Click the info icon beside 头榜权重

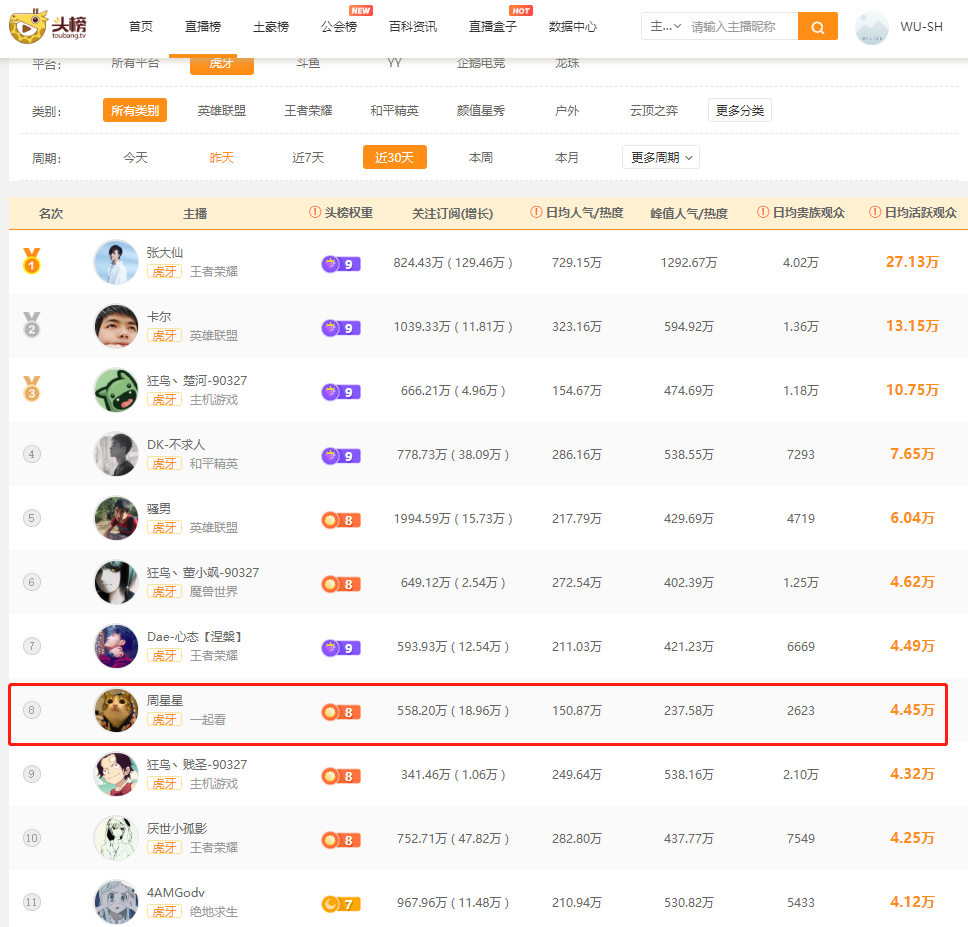tap(315, 212)
